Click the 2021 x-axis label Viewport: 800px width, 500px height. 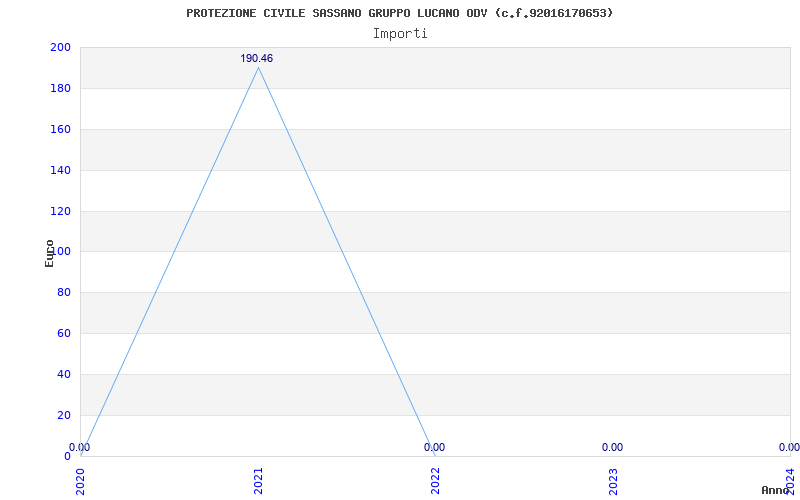click(x=258, y=481)
